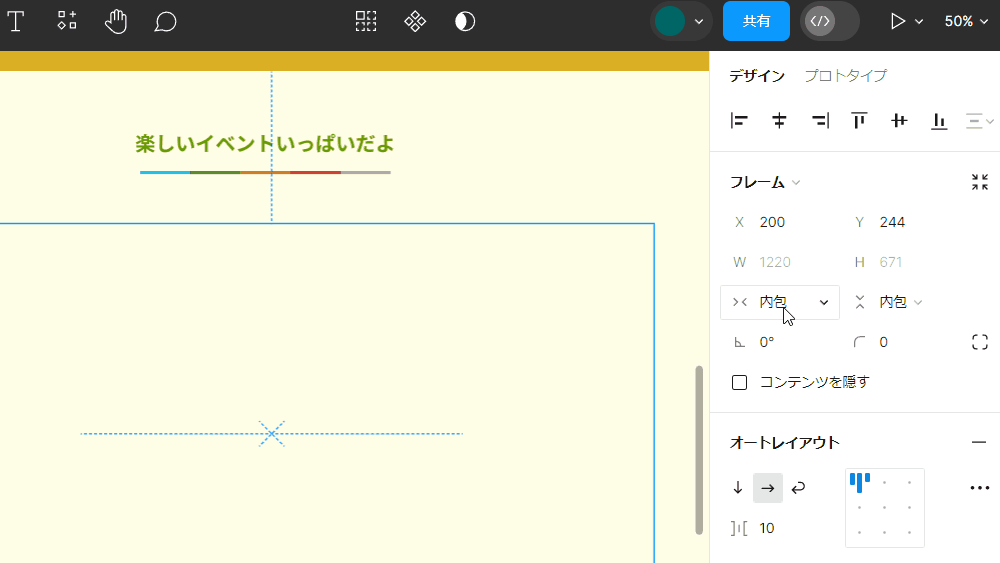Click the independent corners icon
1000x563 pixels.
coord(980,342)
